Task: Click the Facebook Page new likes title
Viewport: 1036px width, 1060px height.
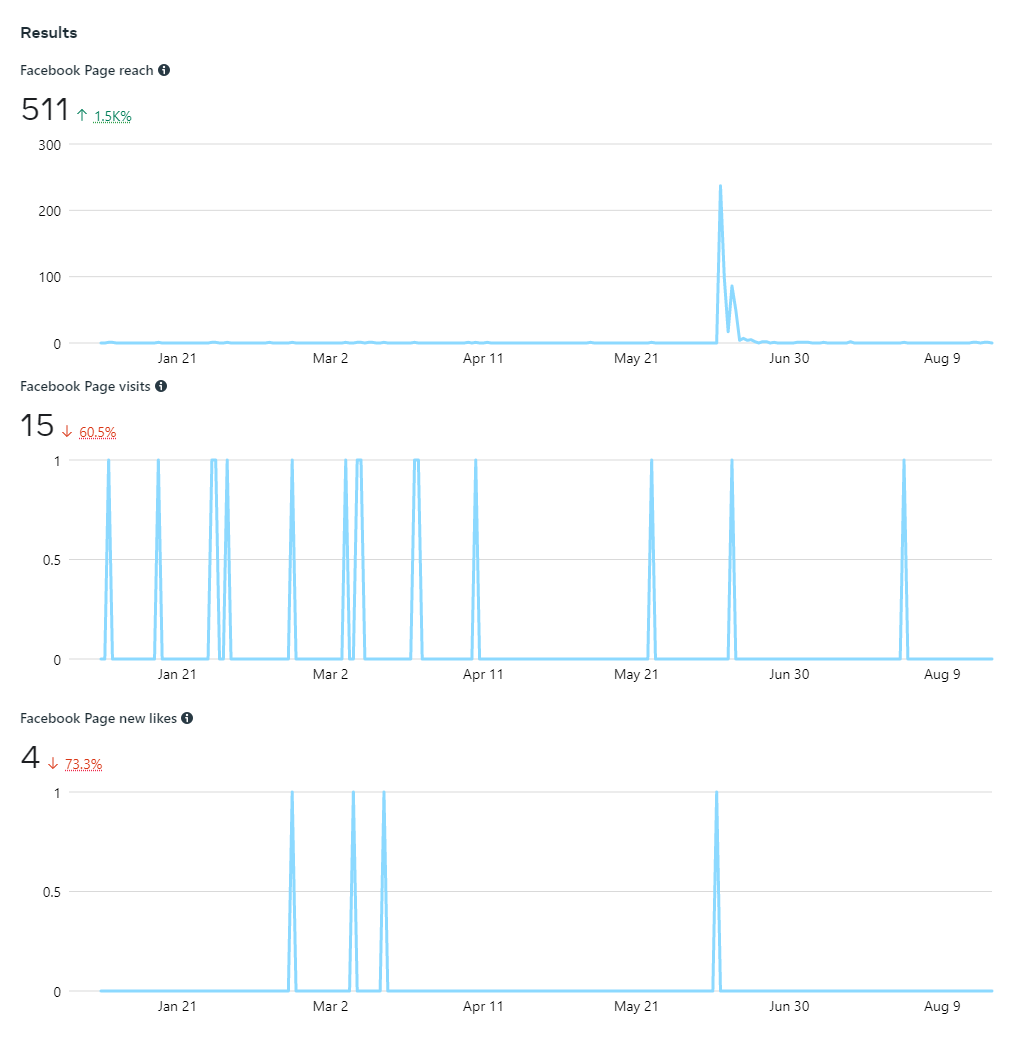Action: [98, 718]
